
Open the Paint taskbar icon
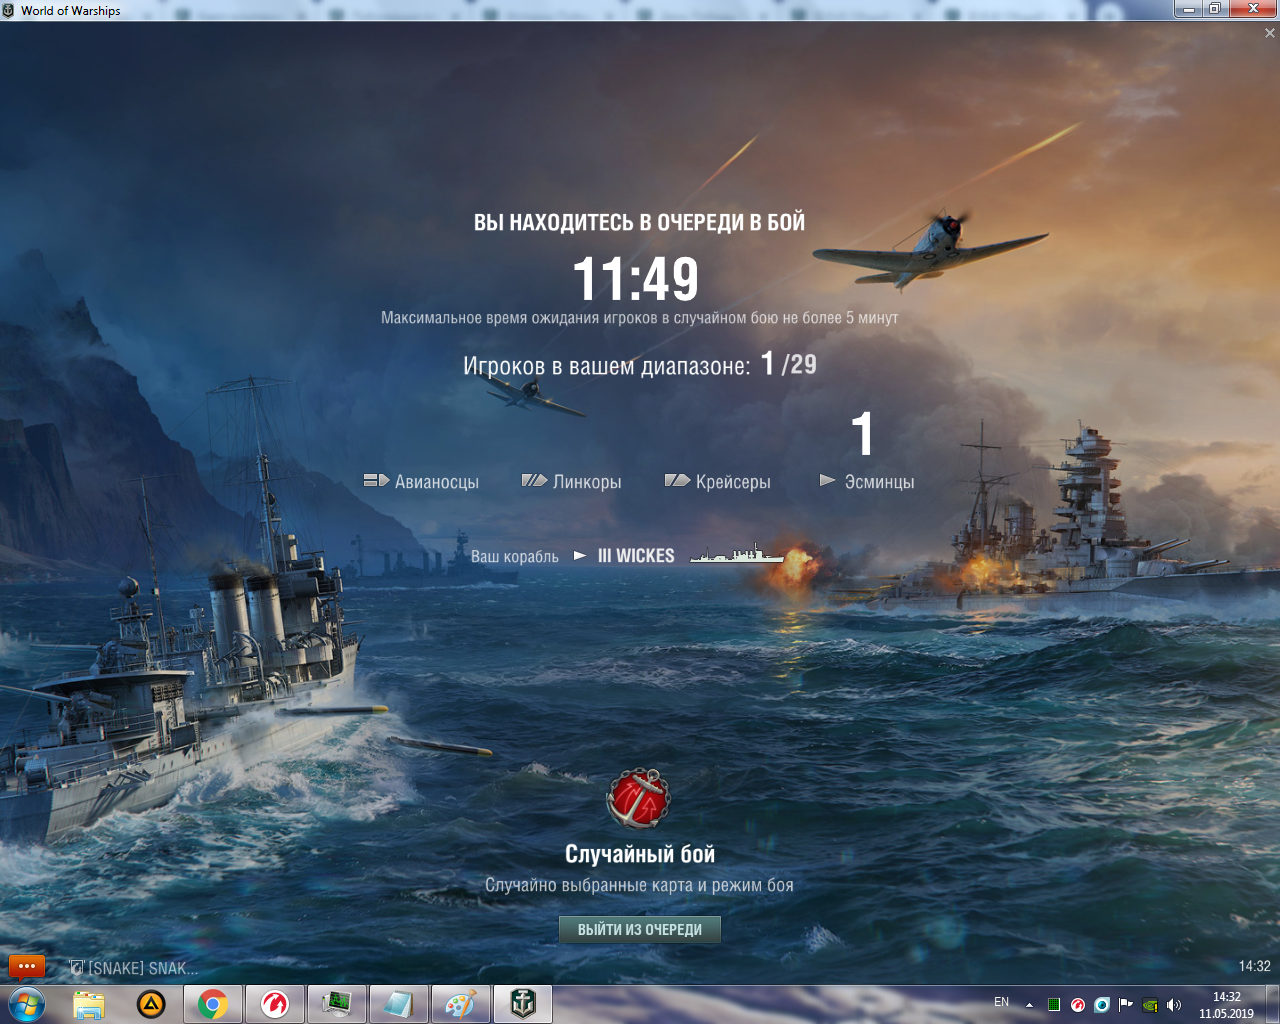tap(460, 1004)
